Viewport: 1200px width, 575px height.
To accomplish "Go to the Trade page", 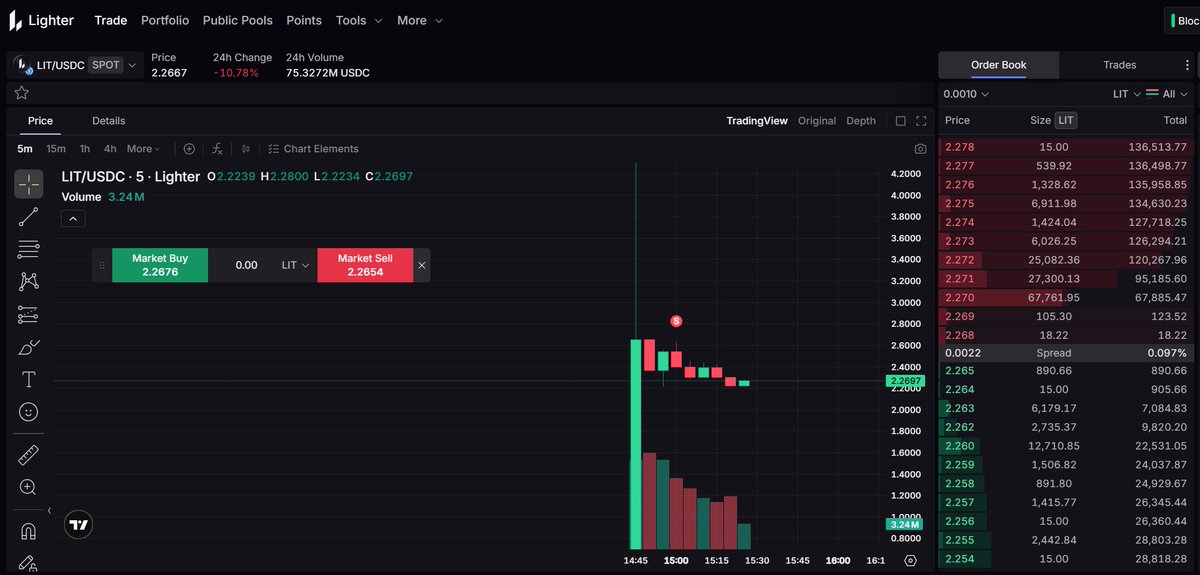I will 110,20.
